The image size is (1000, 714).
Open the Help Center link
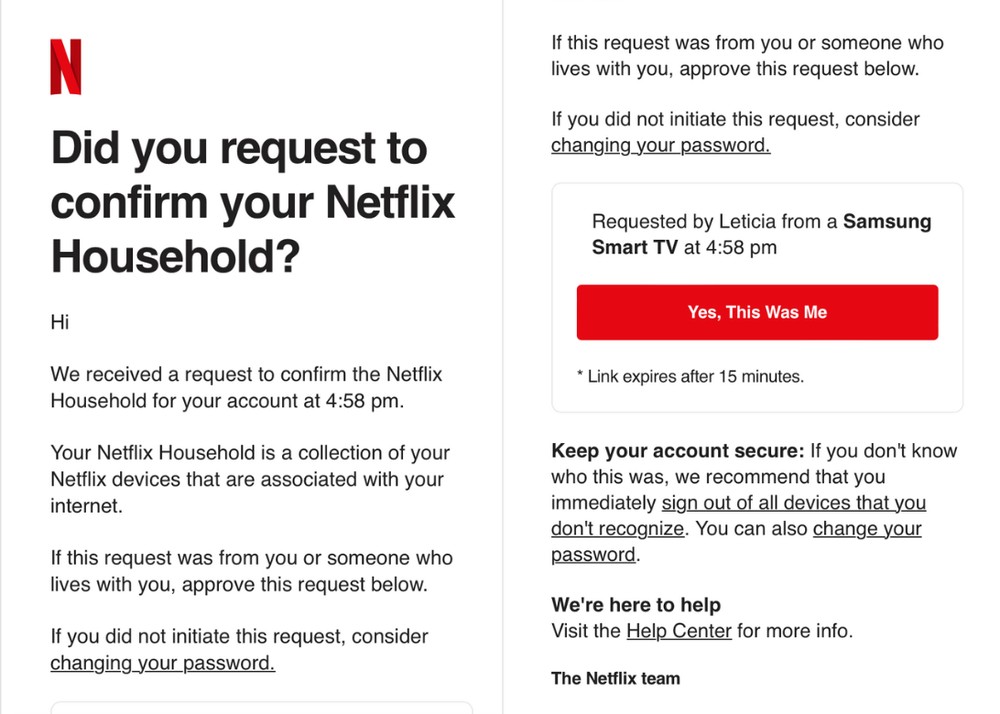(x=677, y=631)
